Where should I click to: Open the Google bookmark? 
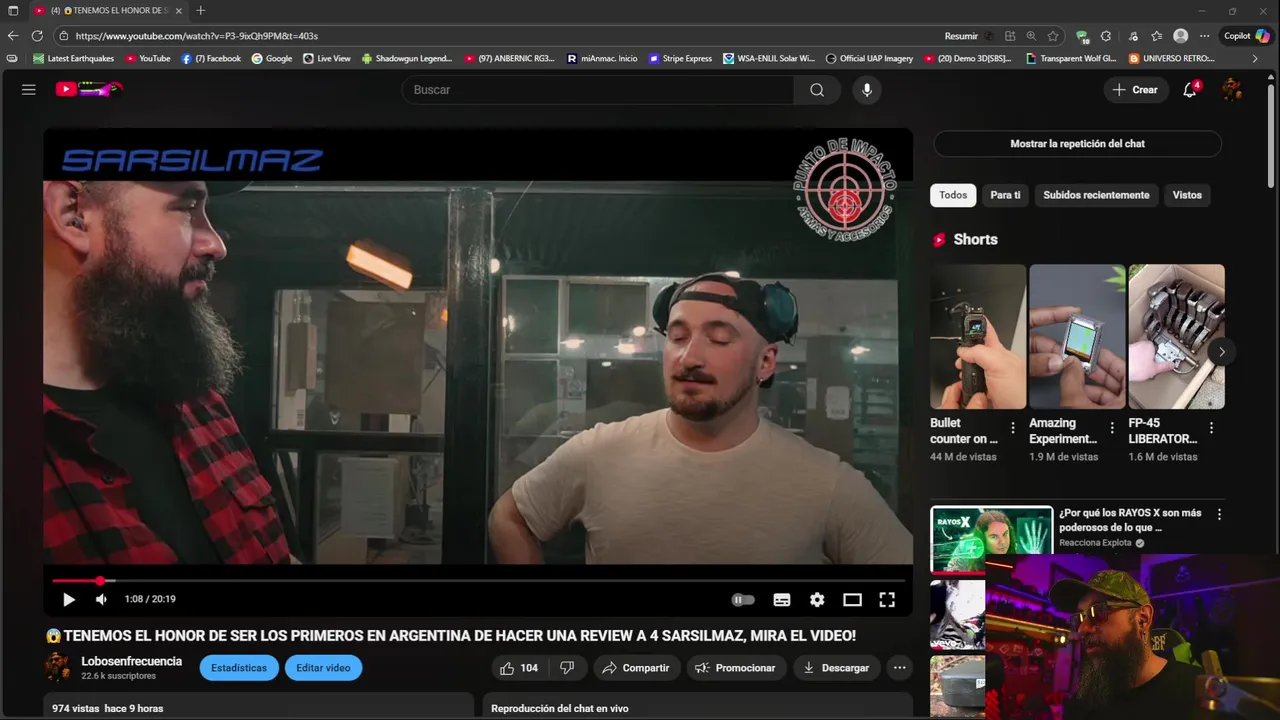click(x=272, y=59)
